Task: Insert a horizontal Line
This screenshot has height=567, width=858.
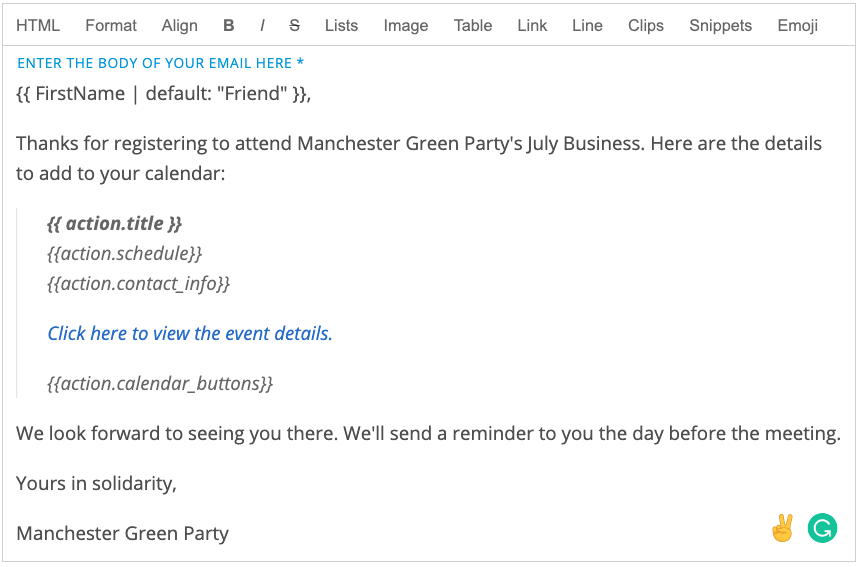Action: point(587,26)
